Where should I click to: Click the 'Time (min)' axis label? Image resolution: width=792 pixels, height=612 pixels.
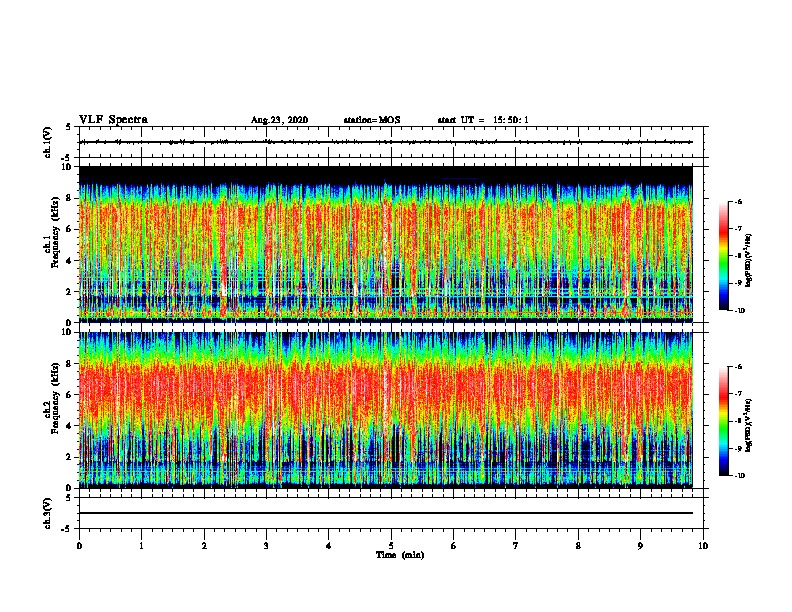400,555
